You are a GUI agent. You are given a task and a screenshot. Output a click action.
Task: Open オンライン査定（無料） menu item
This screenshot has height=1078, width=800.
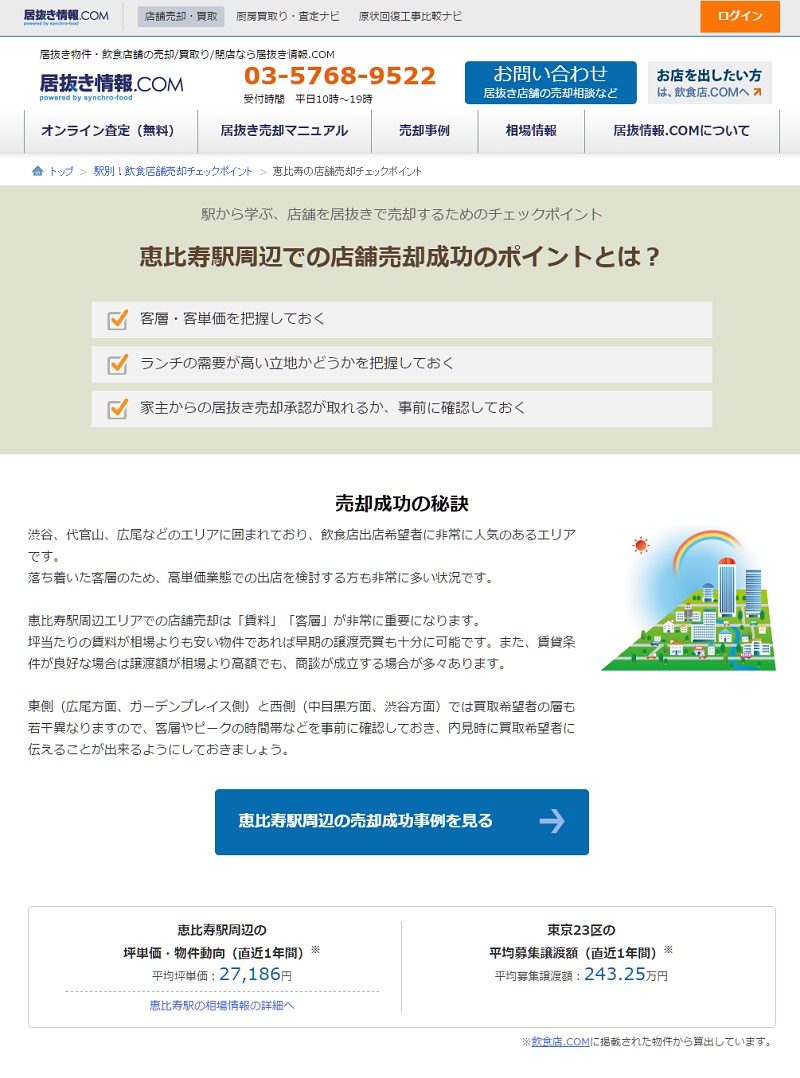click(108, 131)
